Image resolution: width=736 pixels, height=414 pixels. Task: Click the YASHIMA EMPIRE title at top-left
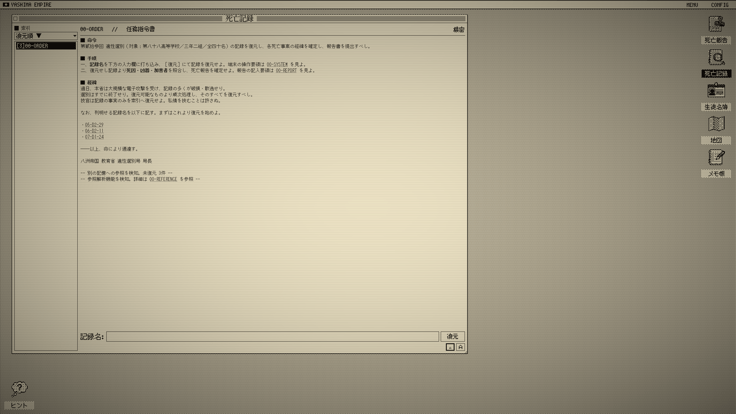pos(31,5)
